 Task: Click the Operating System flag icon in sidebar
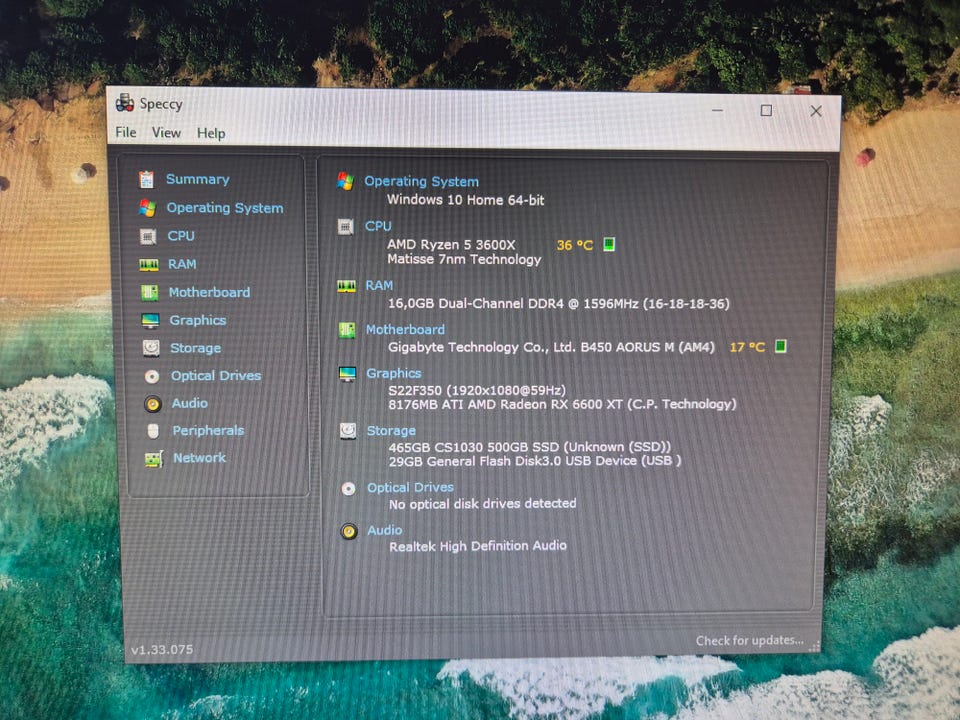point(147,208)
